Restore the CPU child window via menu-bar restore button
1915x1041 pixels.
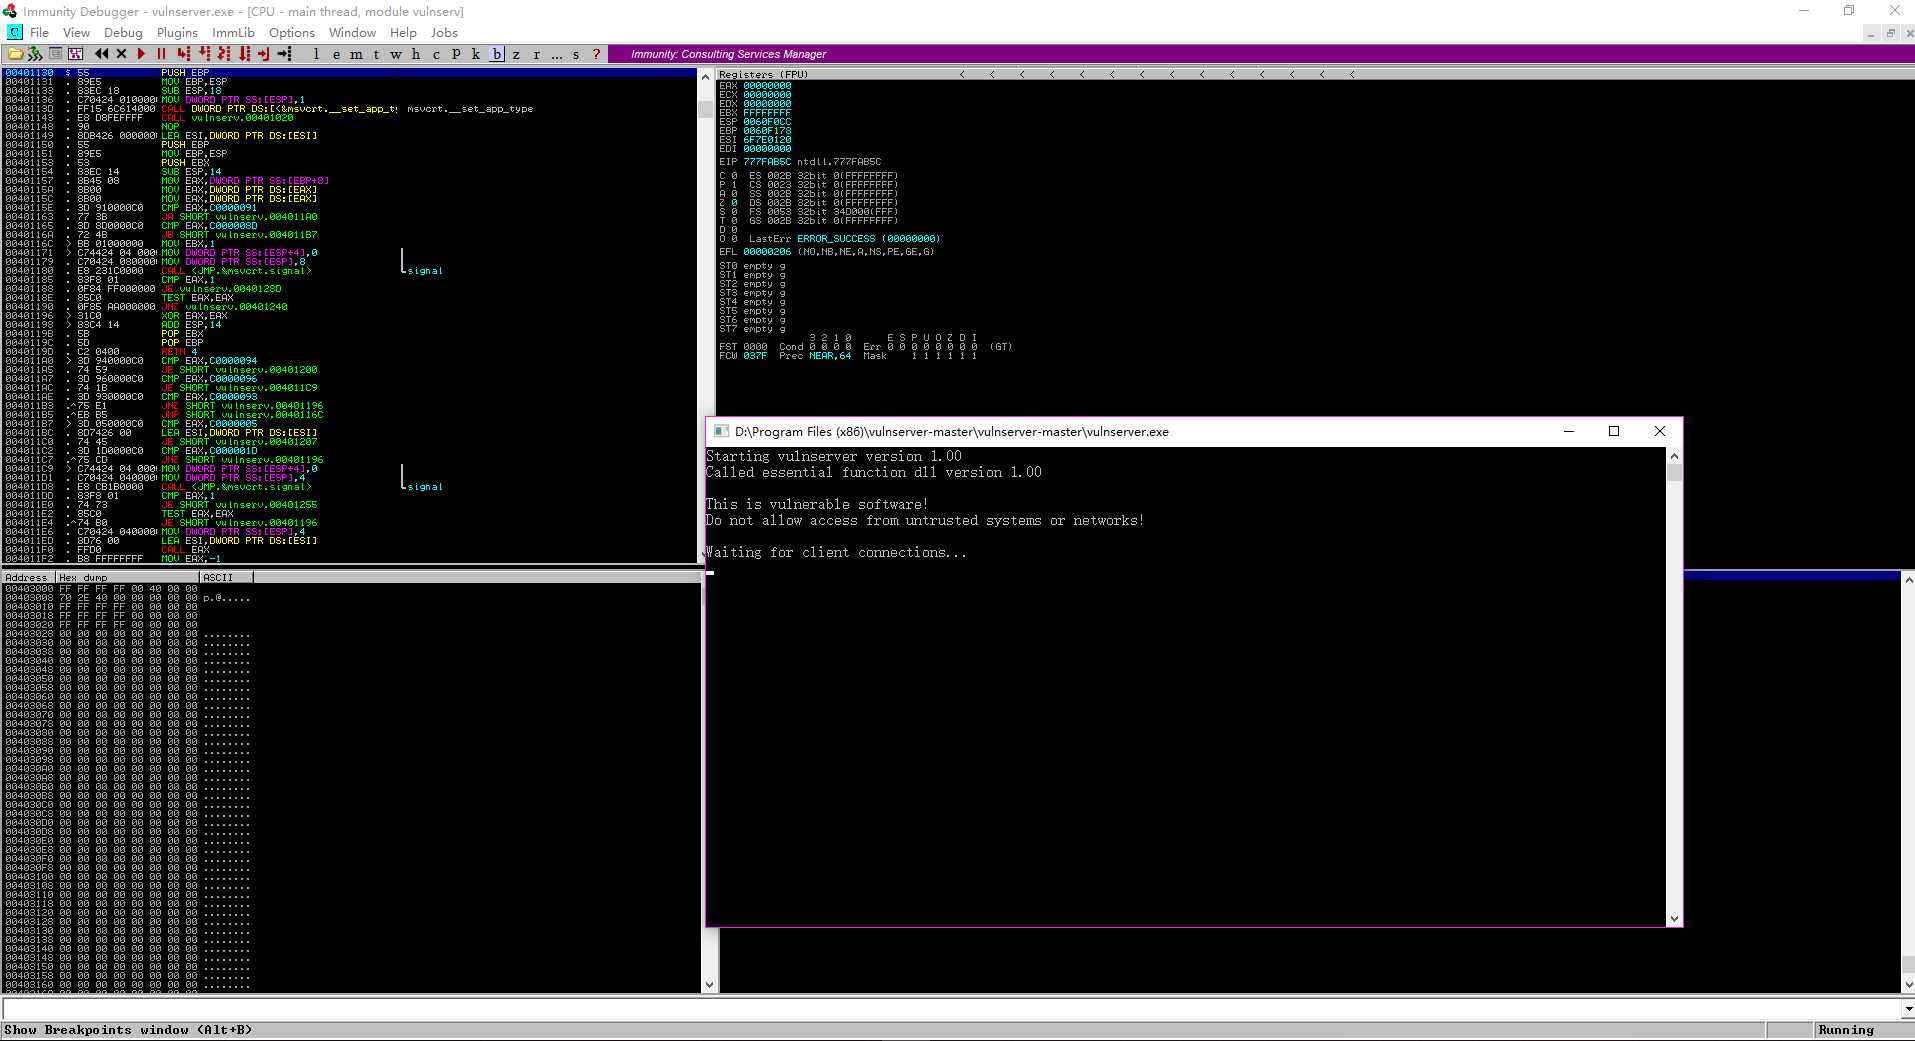pos(1889,33)
